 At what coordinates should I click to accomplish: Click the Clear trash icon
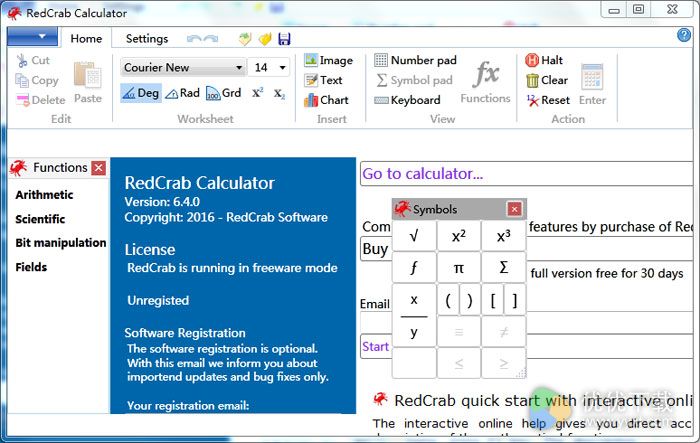point(532,80)
